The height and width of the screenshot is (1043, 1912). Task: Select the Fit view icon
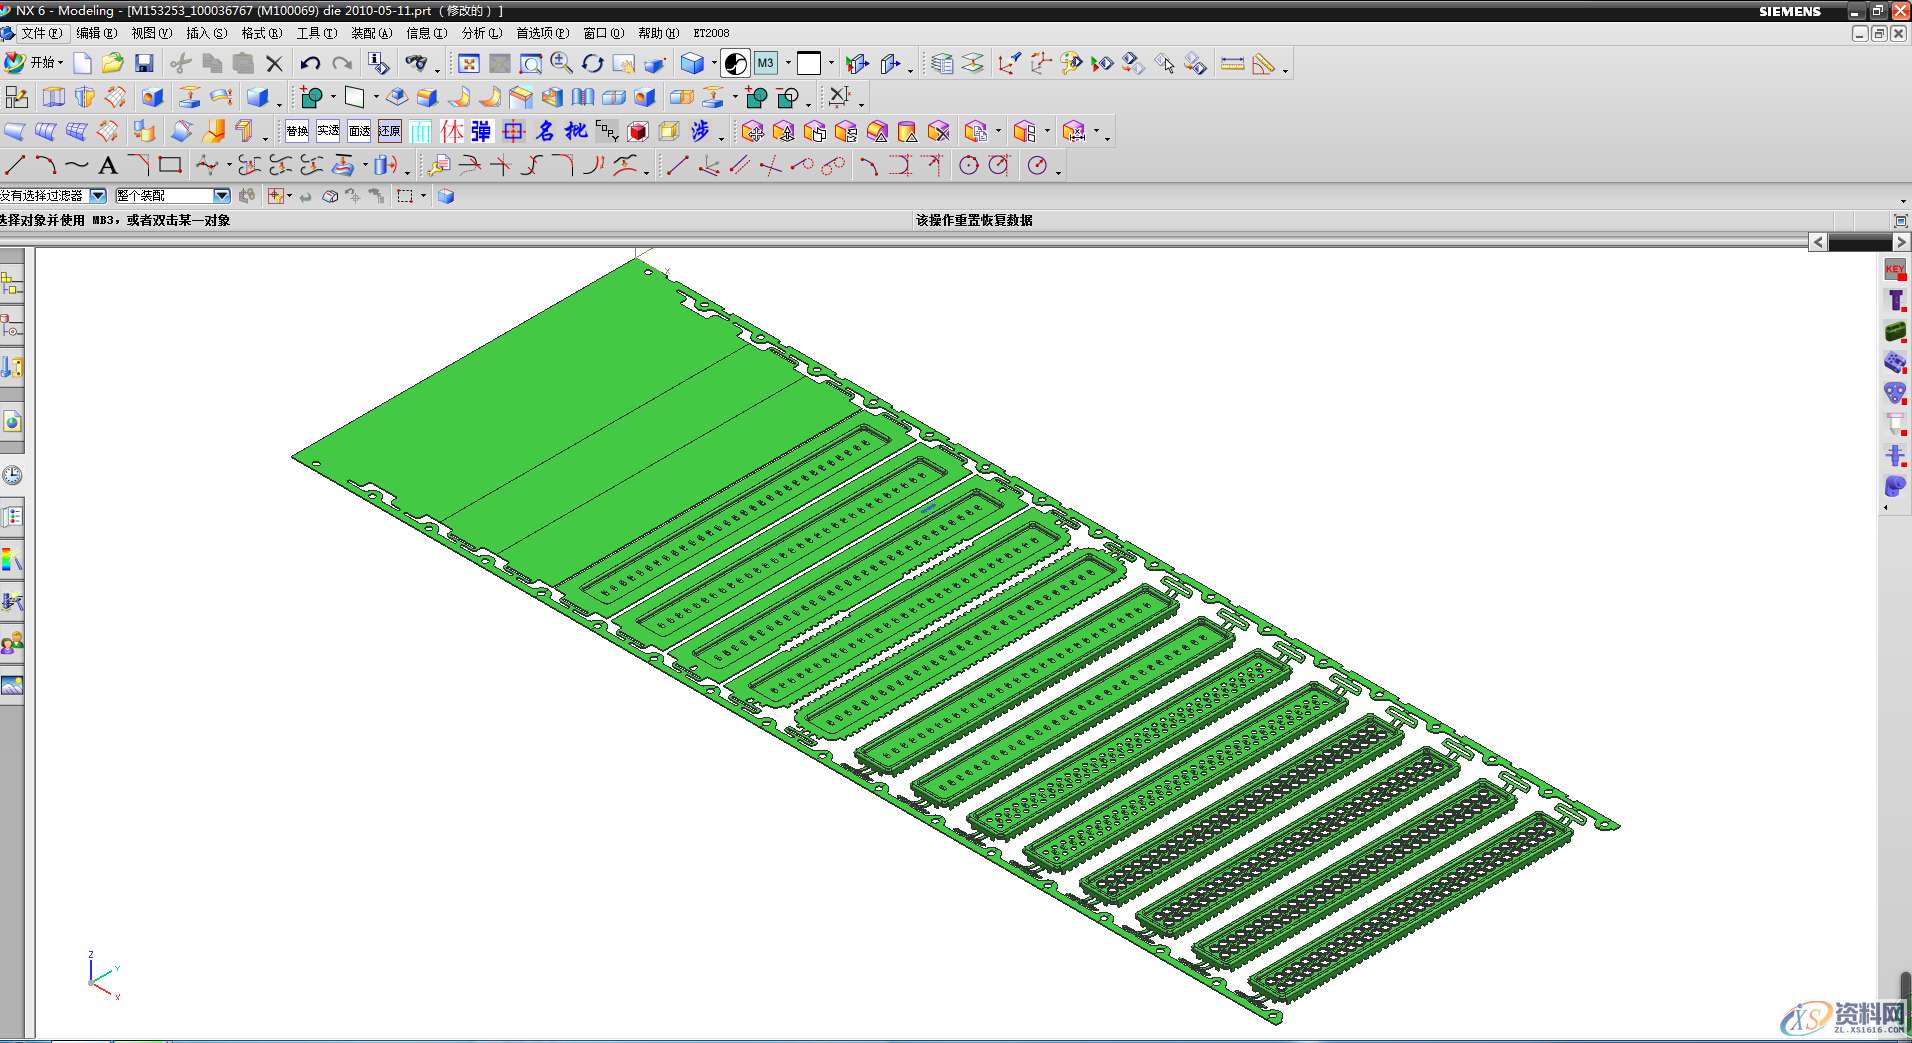click(x=468, y=64)
